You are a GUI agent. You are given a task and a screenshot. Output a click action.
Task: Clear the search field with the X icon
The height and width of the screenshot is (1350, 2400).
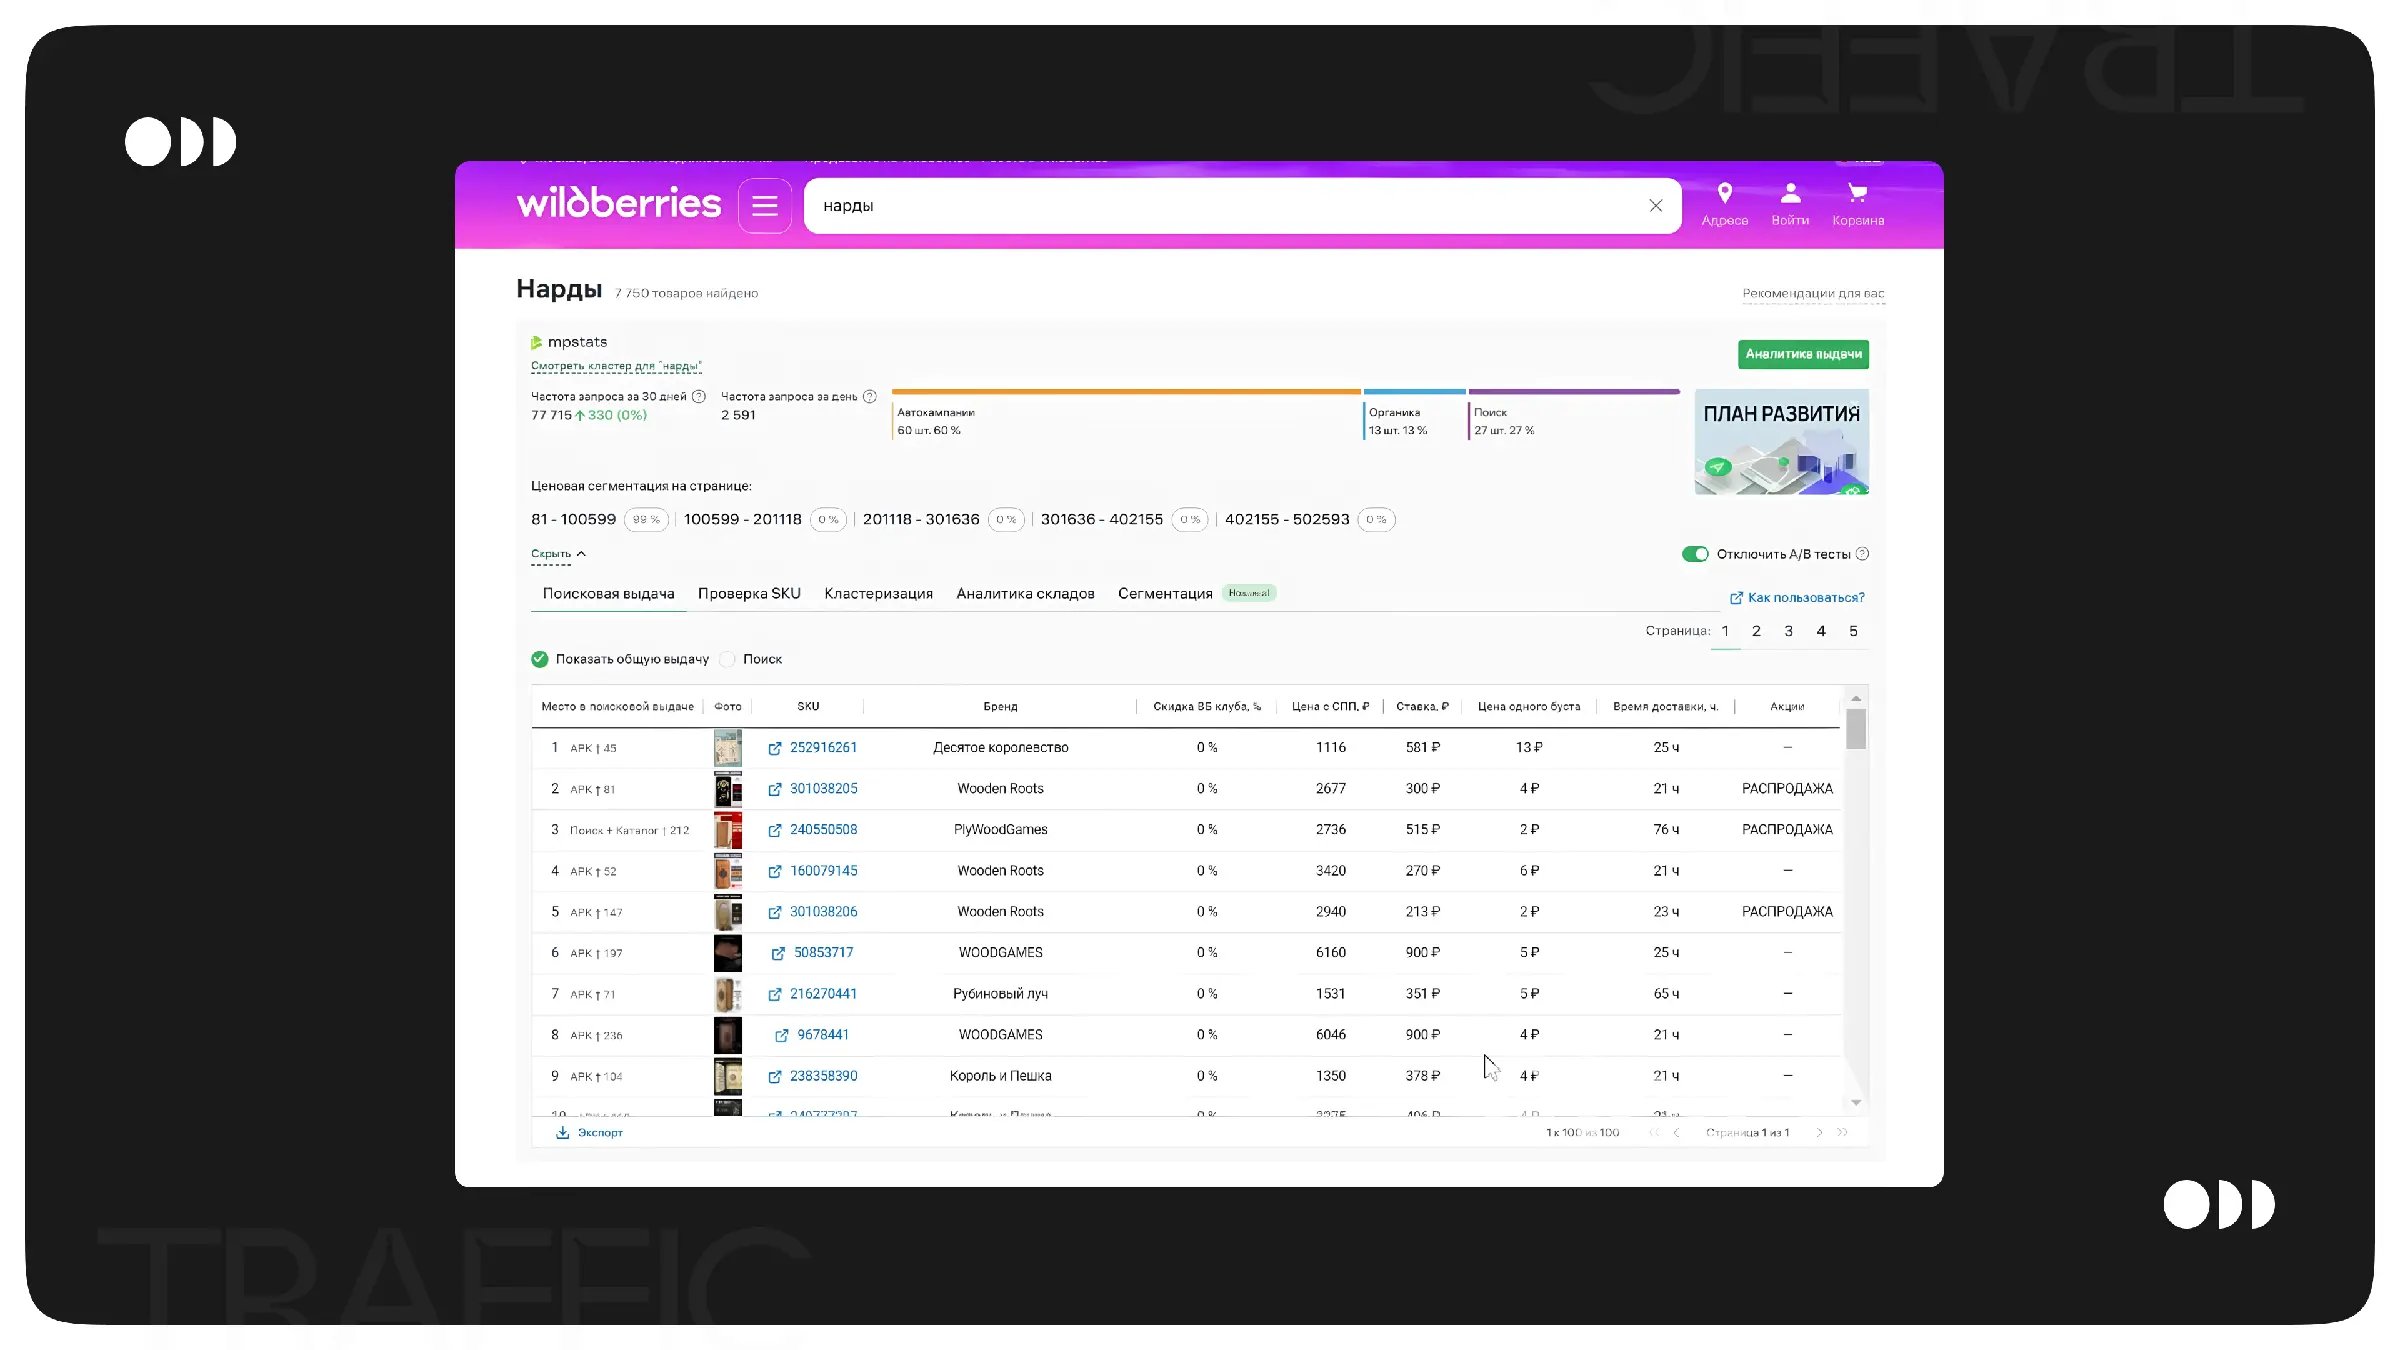pyautogui.click(x=1656, y=206)
